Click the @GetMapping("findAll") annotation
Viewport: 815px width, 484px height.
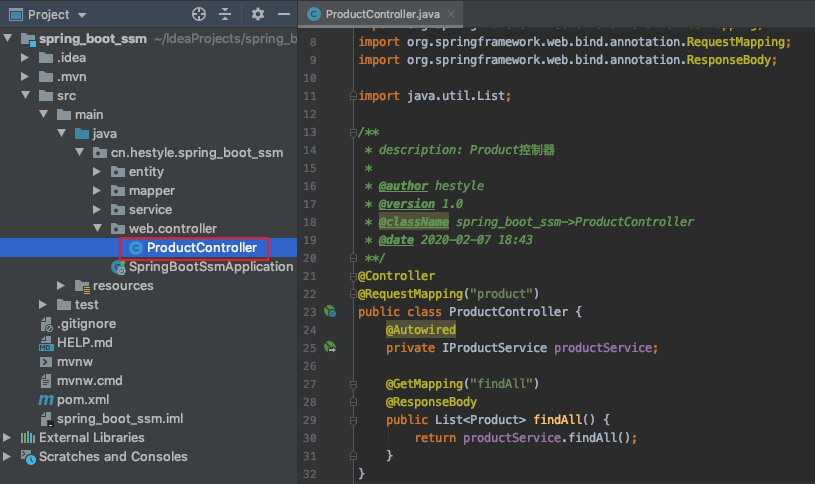pos(463,384)
